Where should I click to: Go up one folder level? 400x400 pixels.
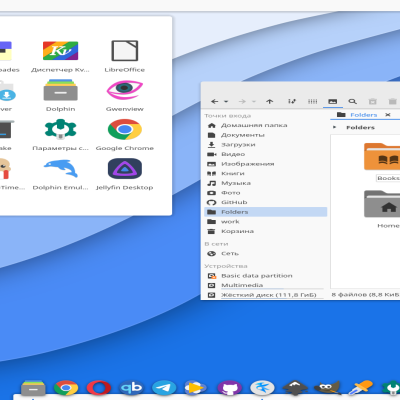pos(270,101)
